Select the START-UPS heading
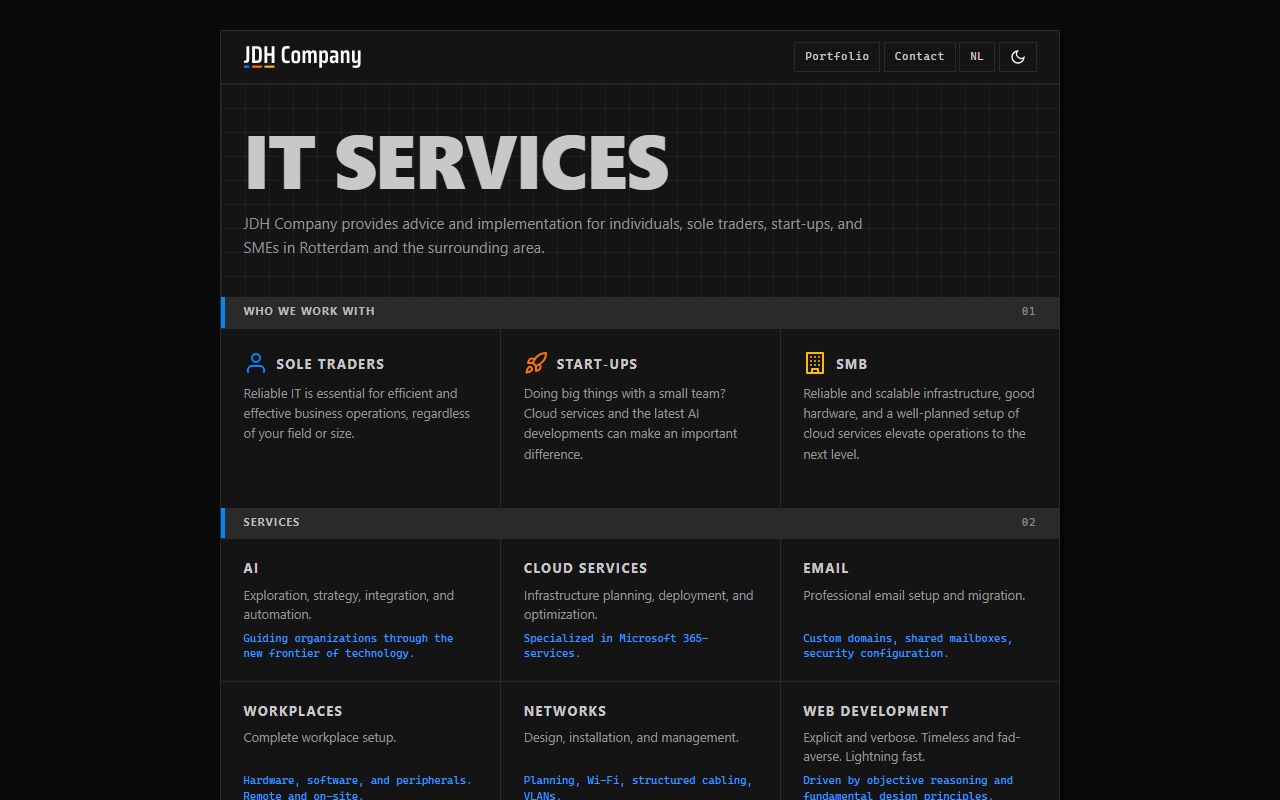Viewport: 1280px width, 800px height. click(597, 364)
